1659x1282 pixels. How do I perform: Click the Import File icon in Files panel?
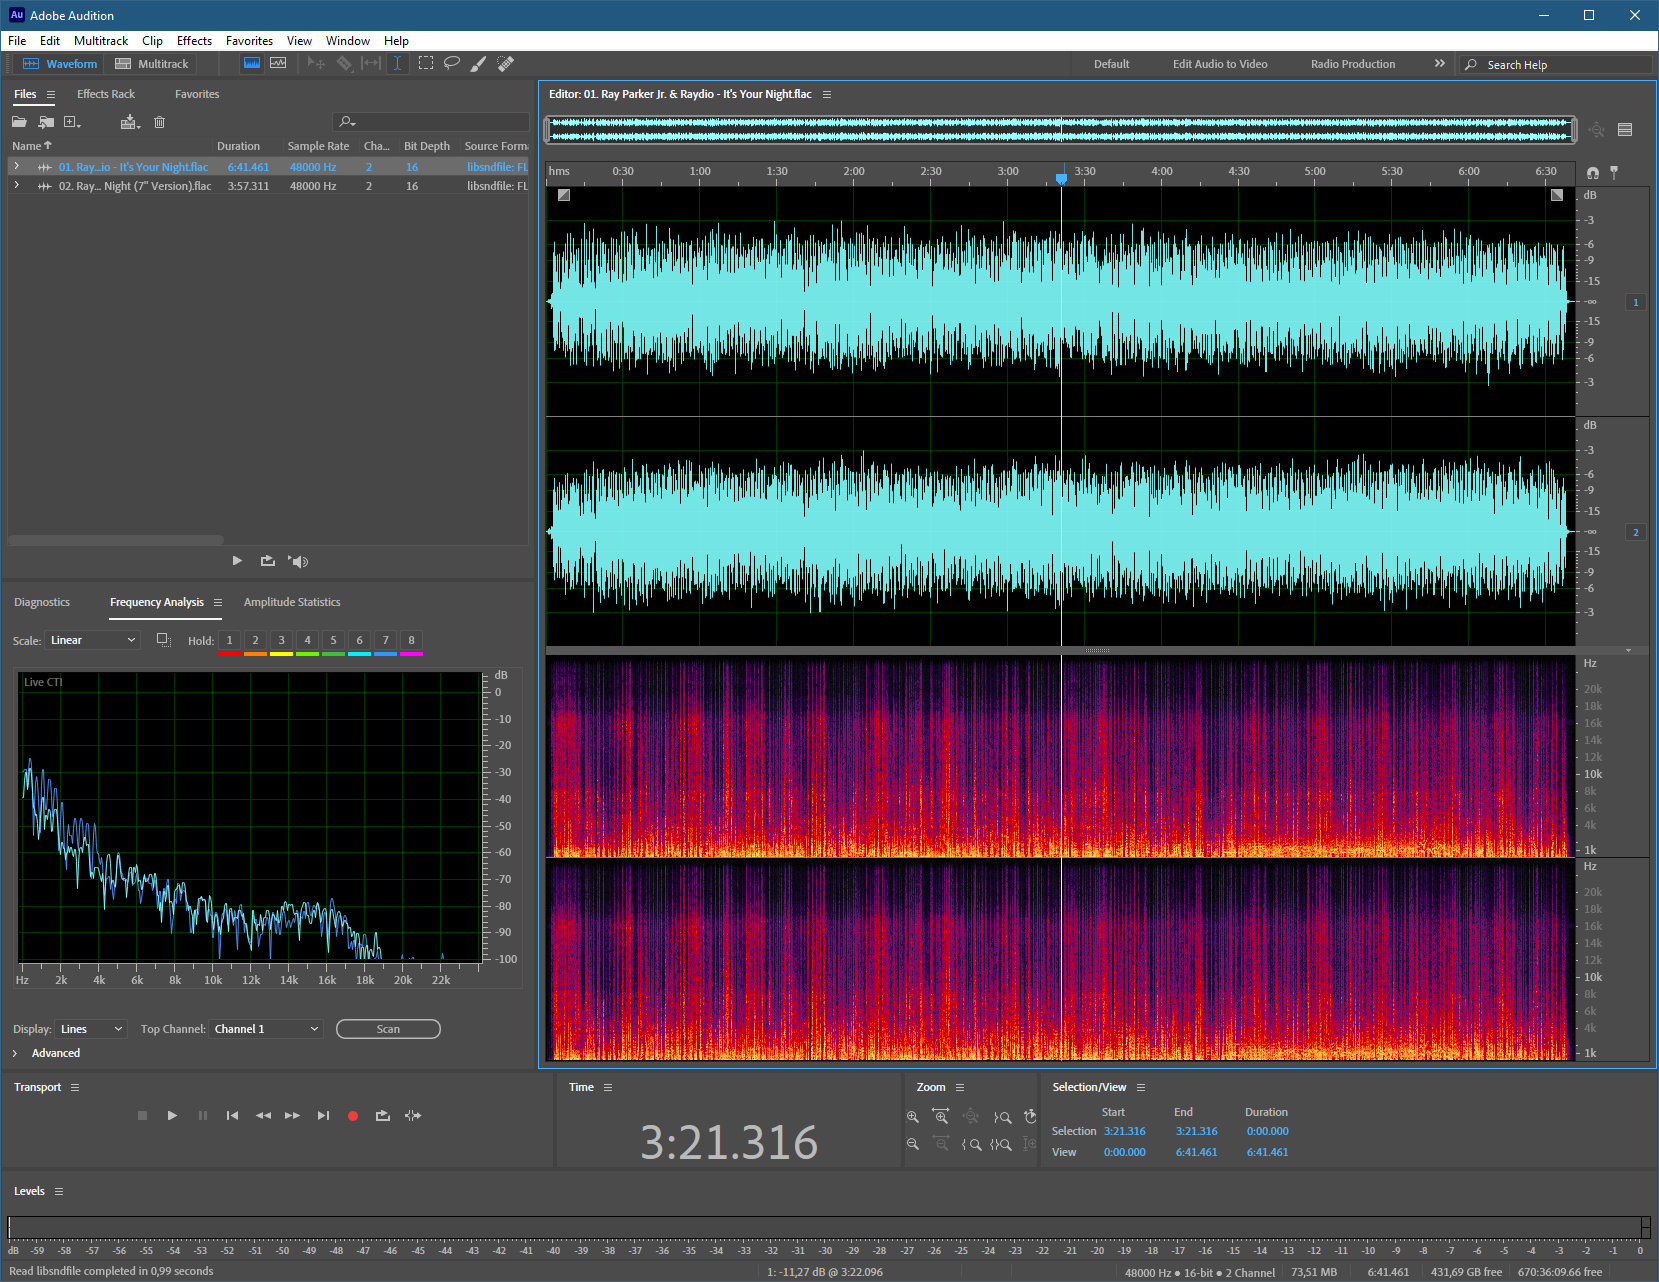pos(46,122)
